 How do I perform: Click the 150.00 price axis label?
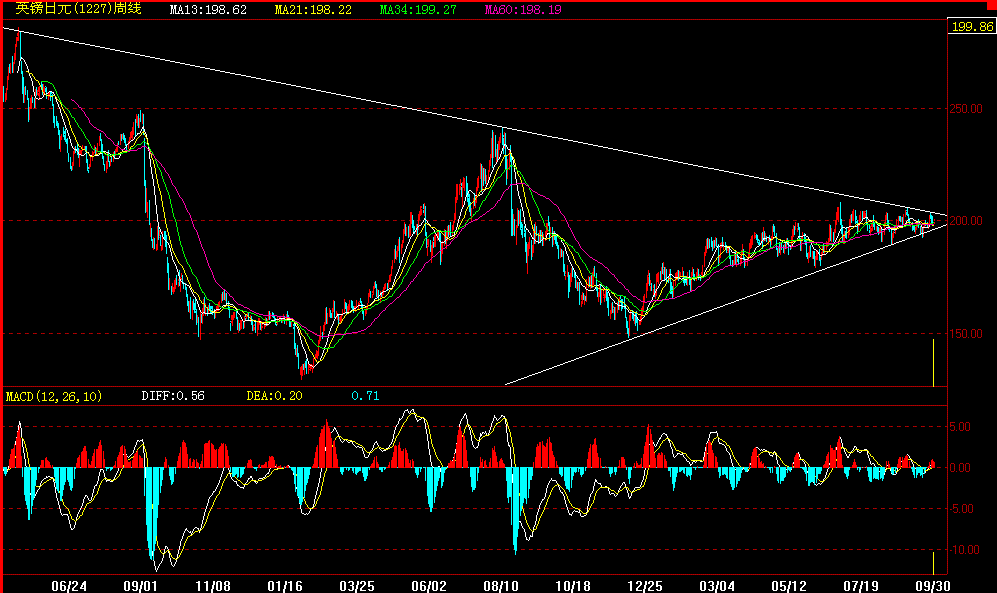(966, 334)
